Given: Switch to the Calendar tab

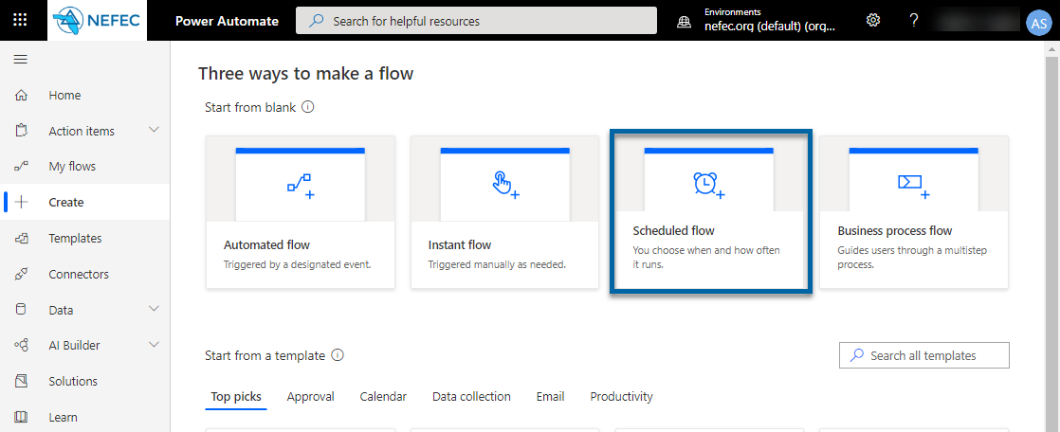Looking at the screenshot, I should pyautogui.click(x=383, y=397).
